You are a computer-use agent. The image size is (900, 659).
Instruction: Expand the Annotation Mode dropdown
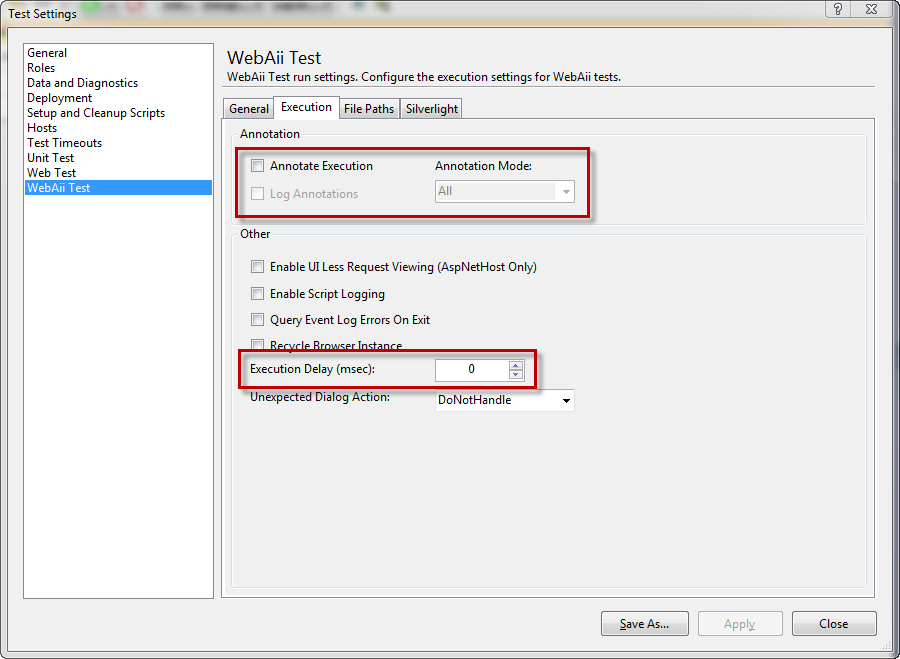[x=566, y=191]
